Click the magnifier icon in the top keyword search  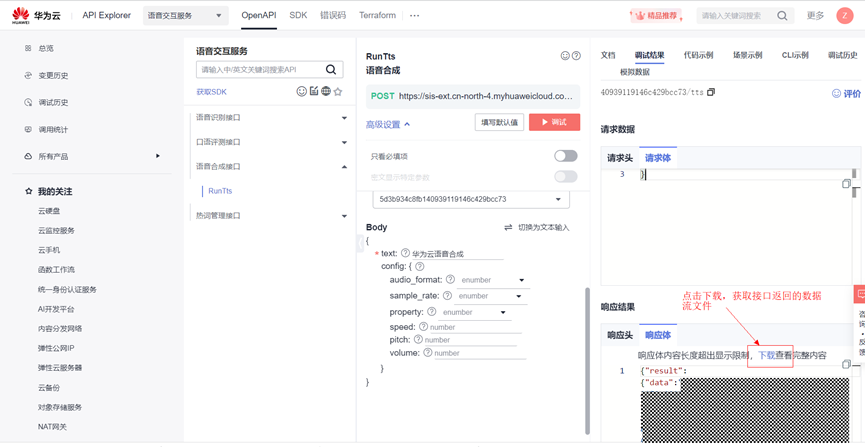point(782,15)
